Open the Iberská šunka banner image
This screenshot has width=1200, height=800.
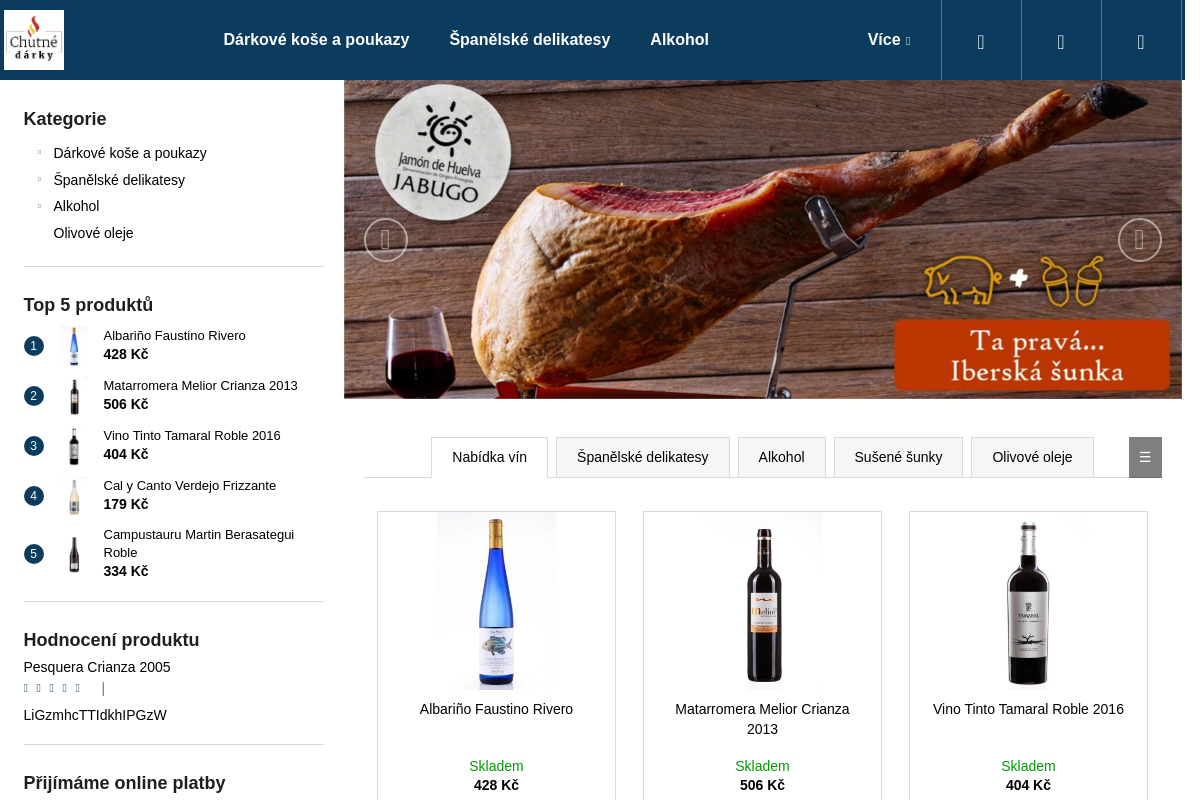click(763, 240)
